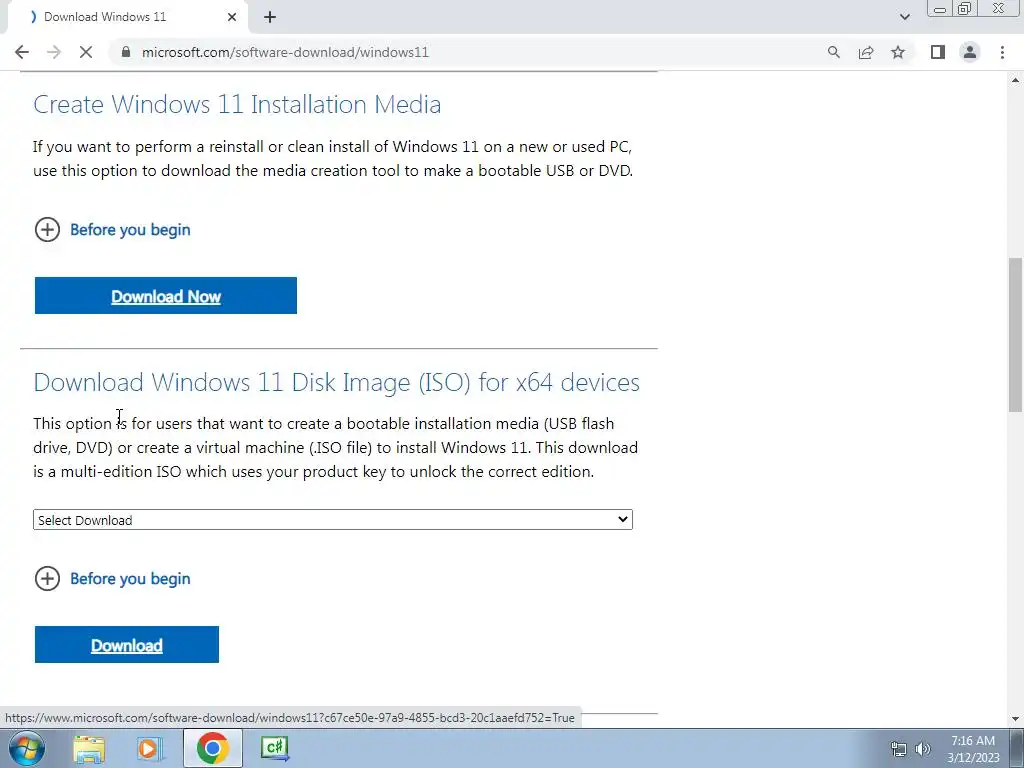Viewport: 1024px width, 768px height.
Task: Open the Chrome side panel
Action: 938,52
